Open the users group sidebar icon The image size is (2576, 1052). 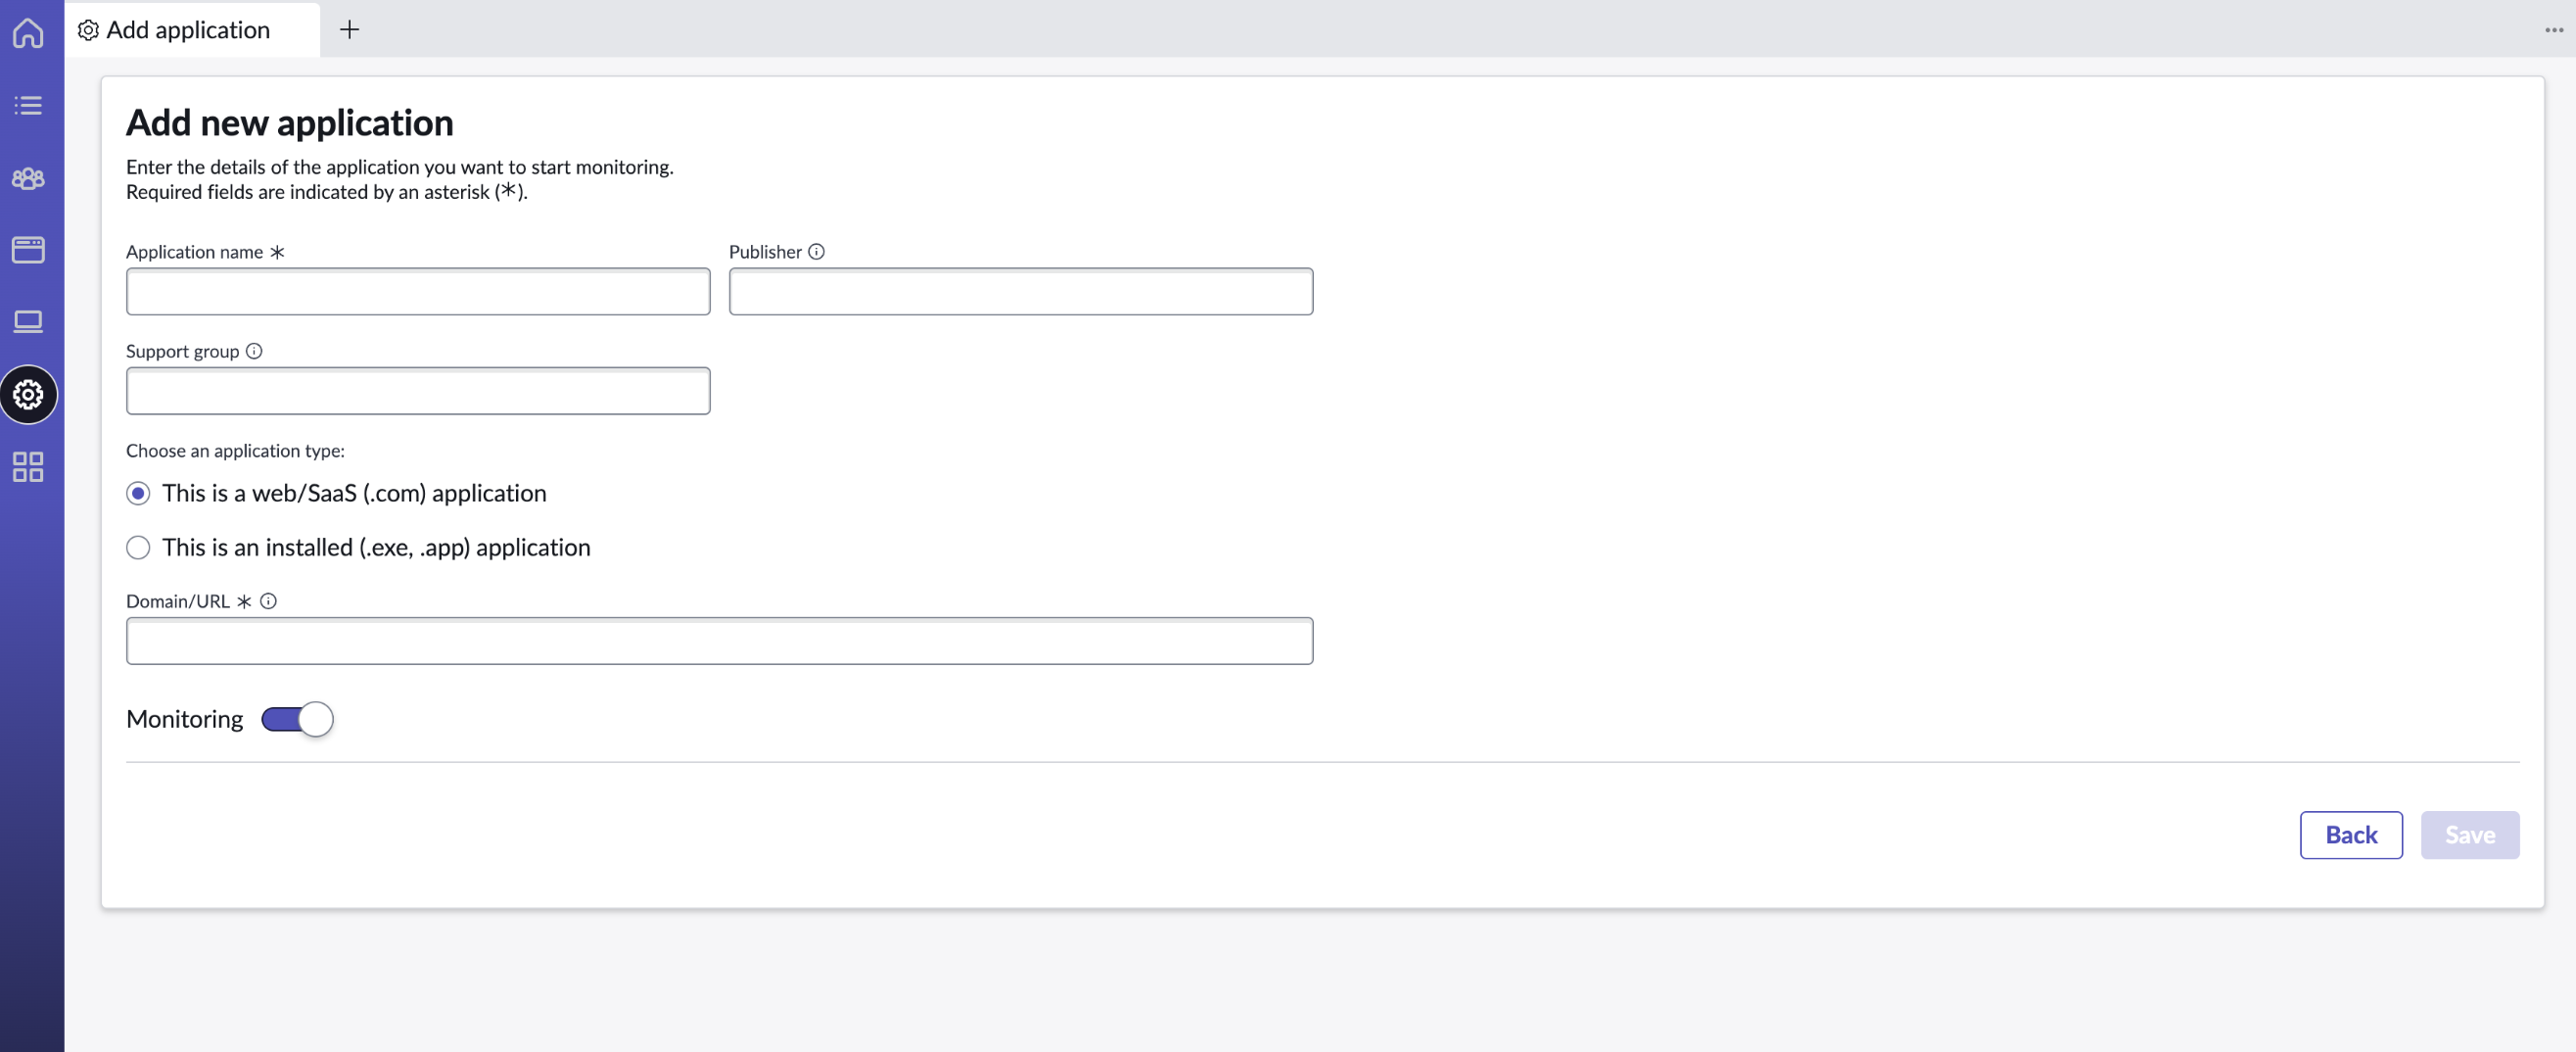coord(28,178)
